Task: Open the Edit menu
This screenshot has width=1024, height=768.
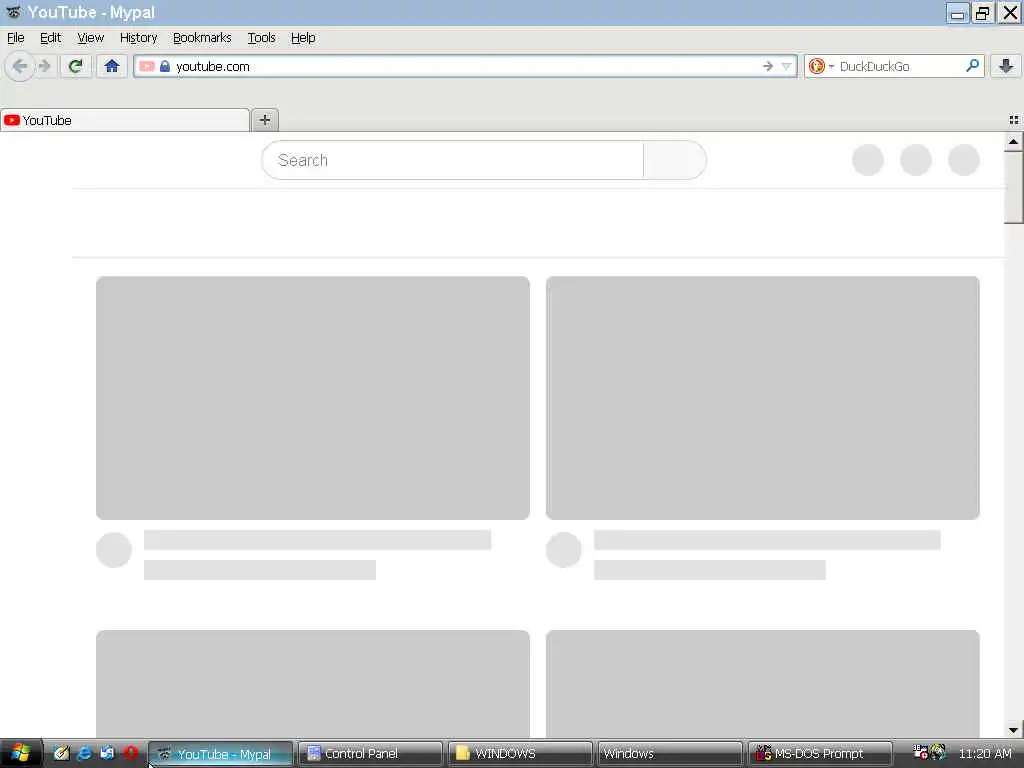Action: 50,38
